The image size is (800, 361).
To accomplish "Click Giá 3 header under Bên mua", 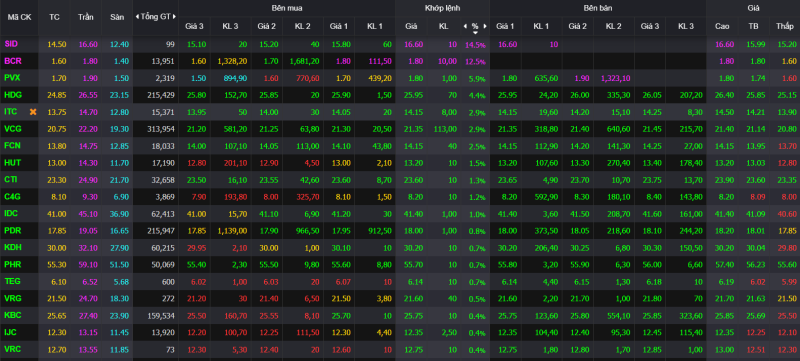I will (x=194, y=26).
